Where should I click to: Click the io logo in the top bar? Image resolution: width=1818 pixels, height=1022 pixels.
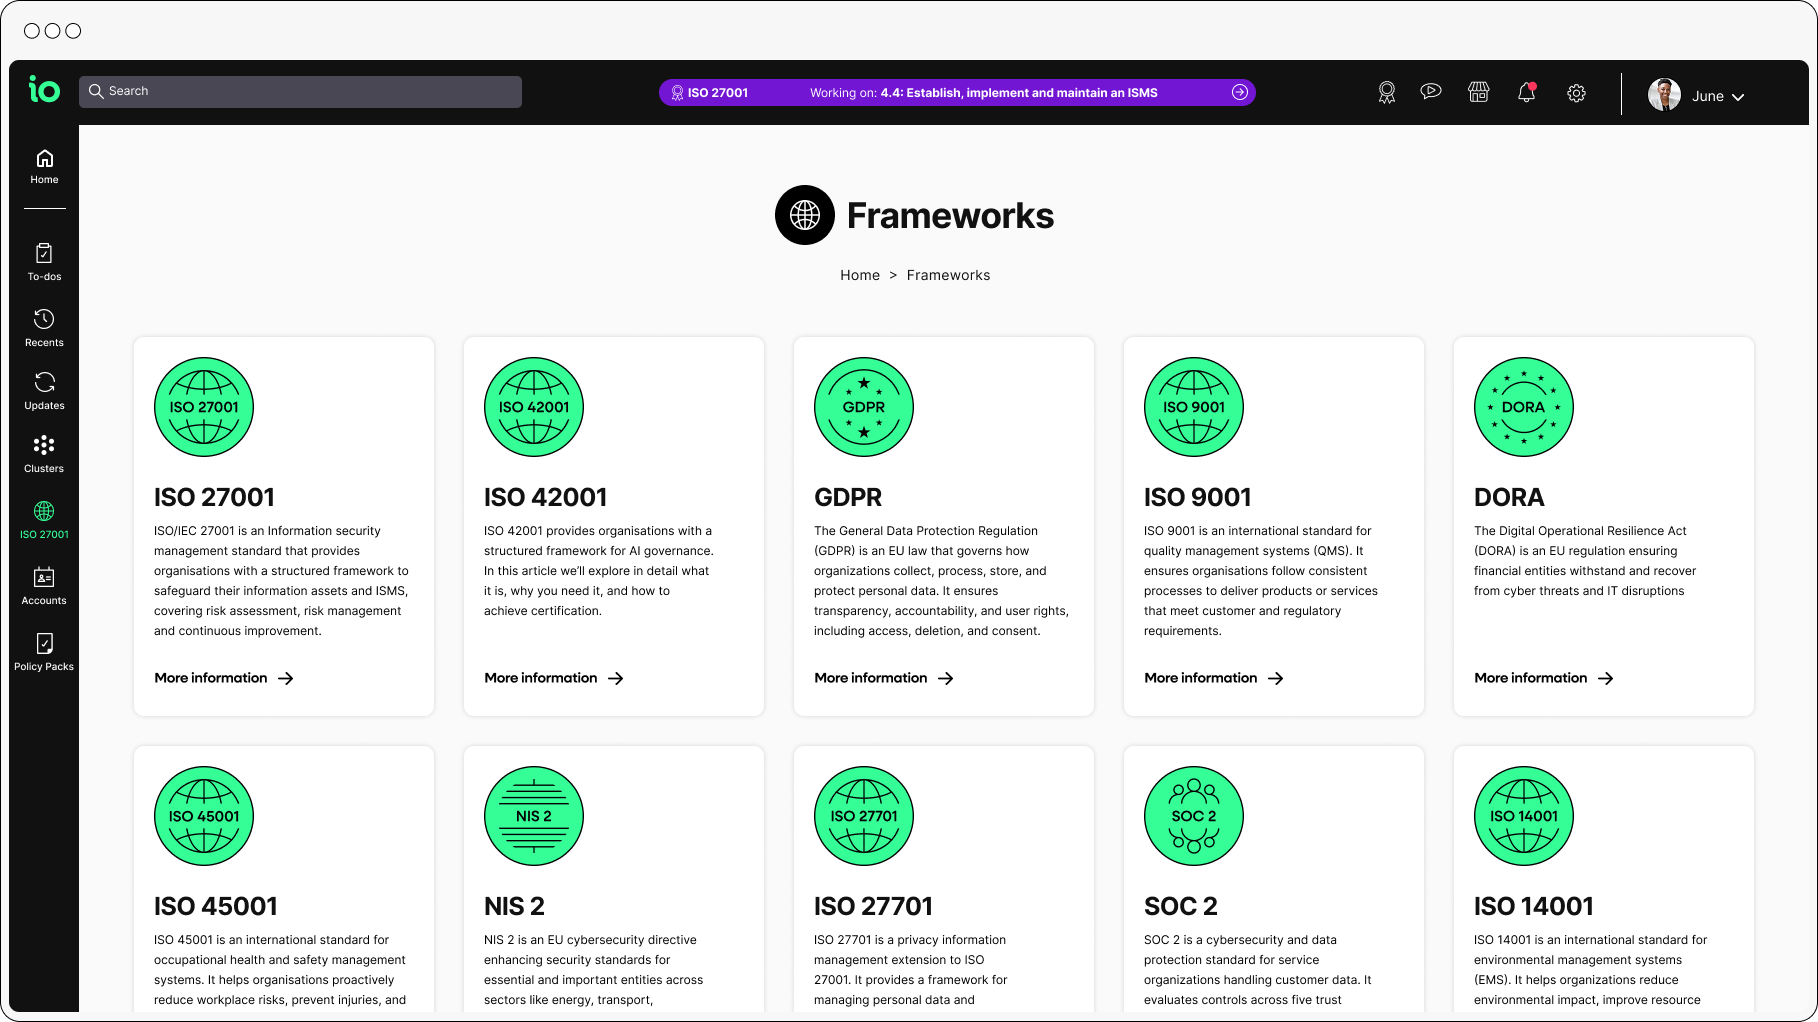tap(44, 90)
